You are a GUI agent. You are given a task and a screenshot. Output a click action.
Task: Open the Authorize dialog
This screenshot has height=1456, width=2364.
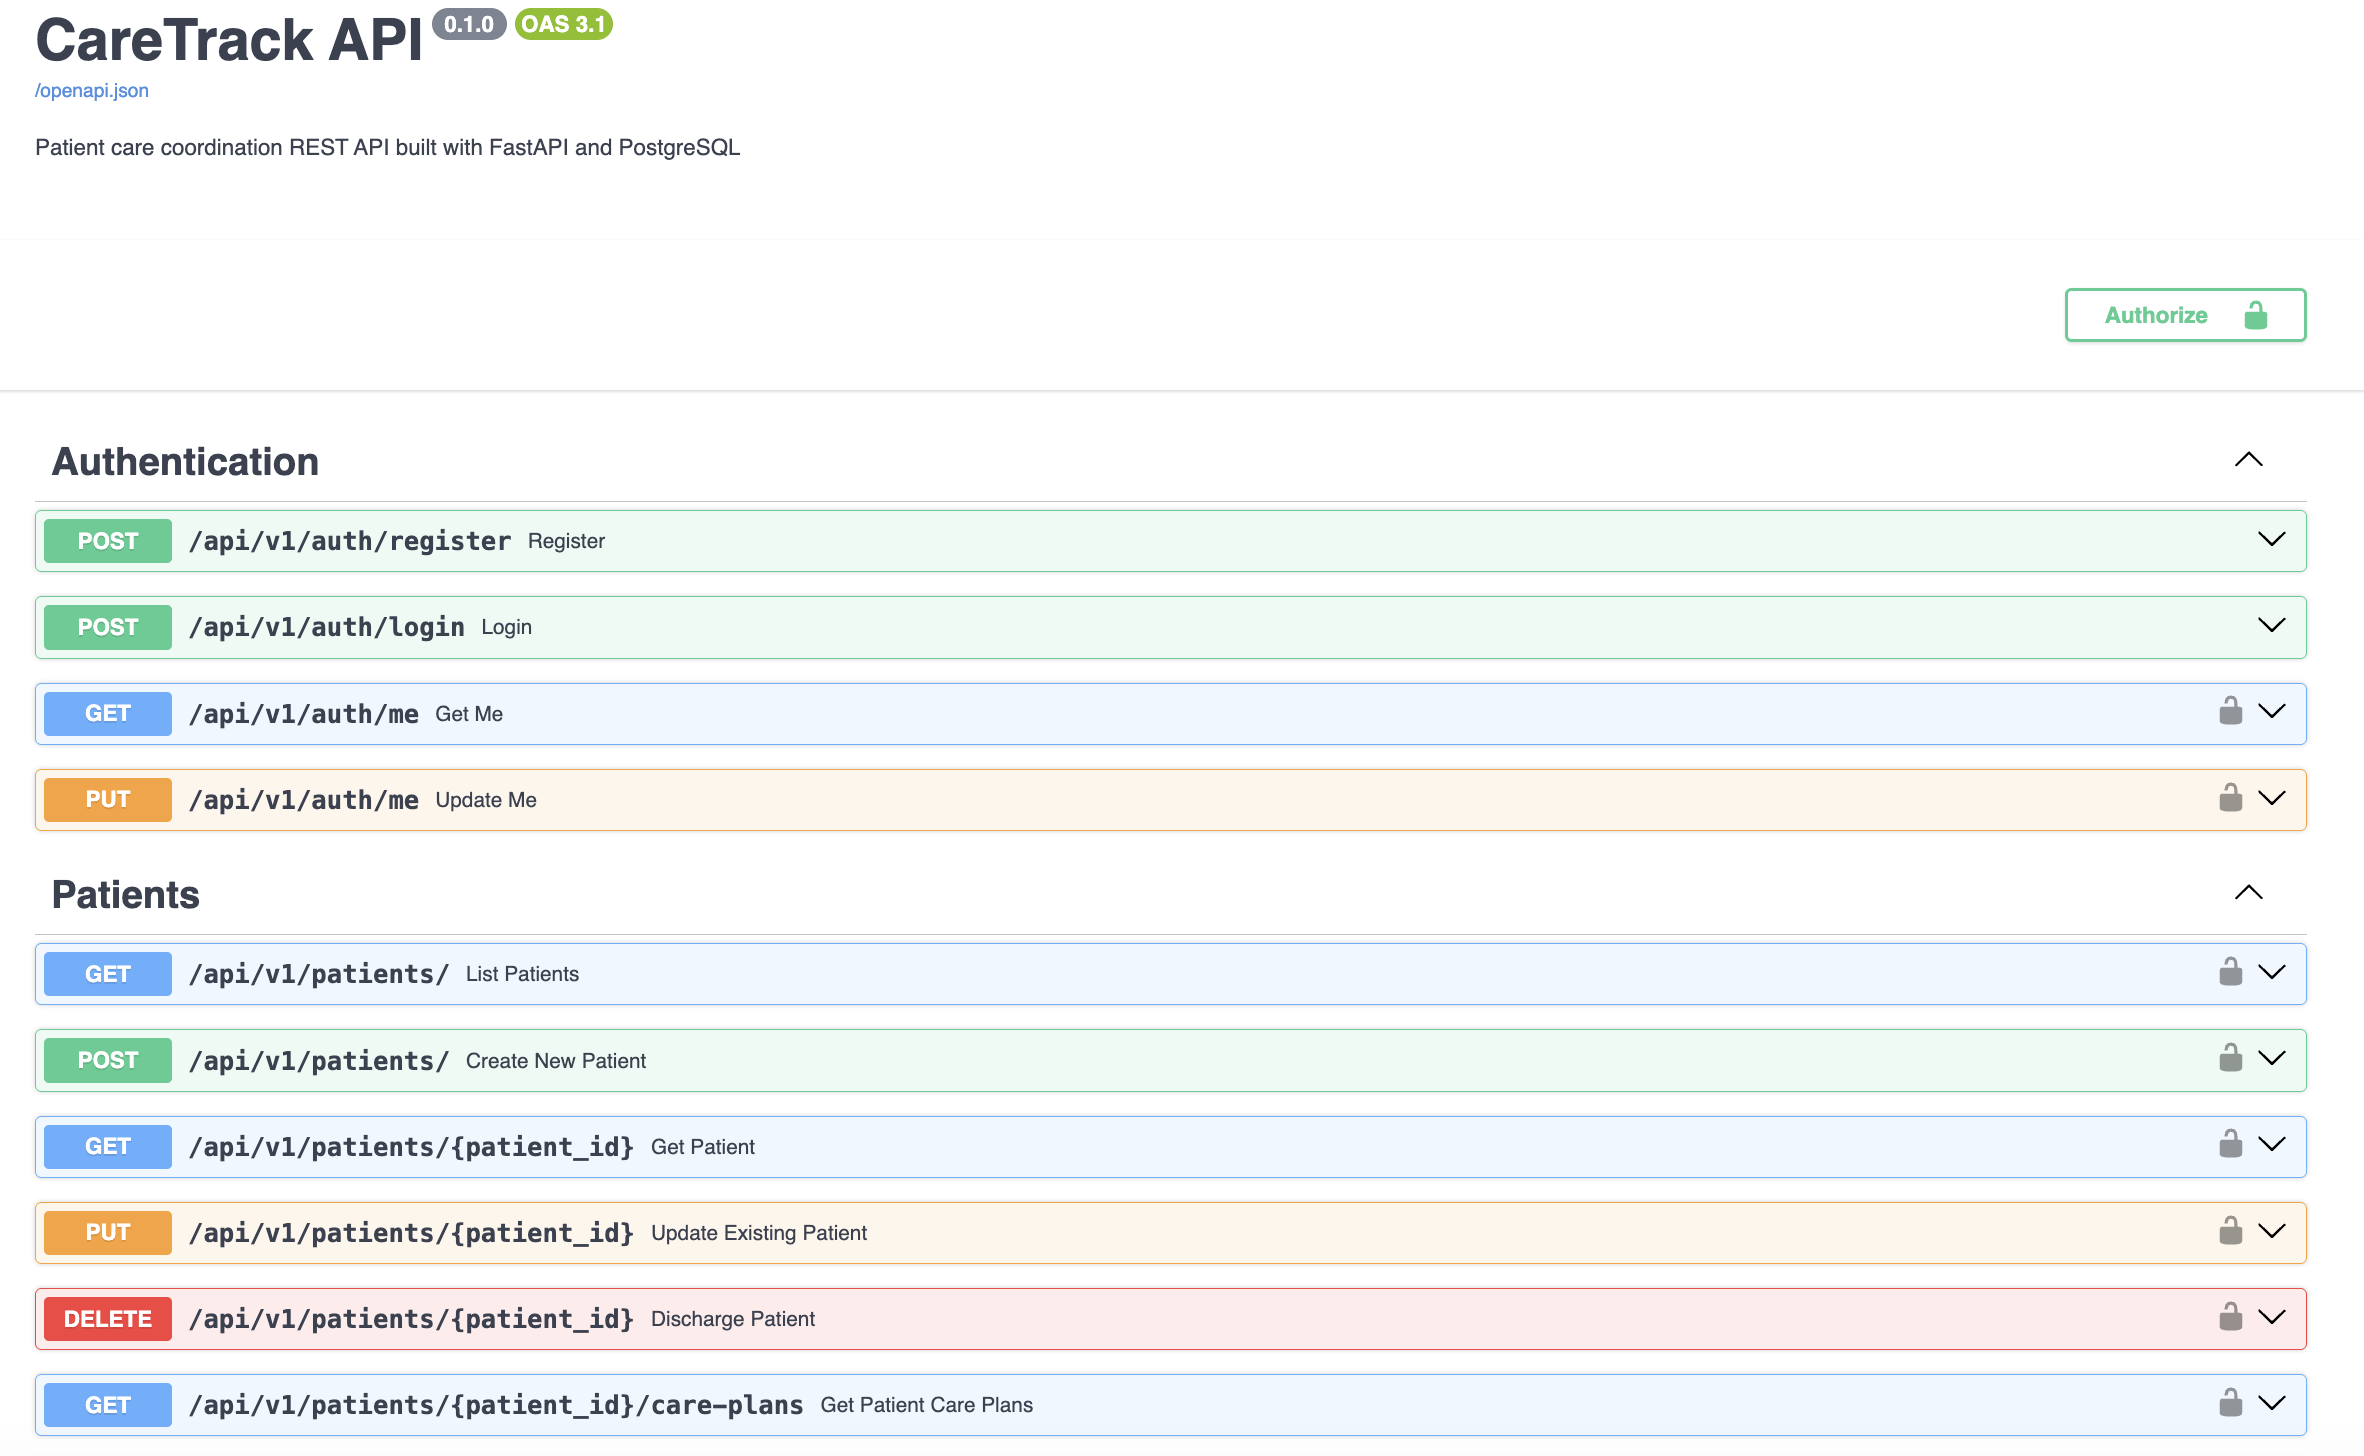pos(2185,315)
